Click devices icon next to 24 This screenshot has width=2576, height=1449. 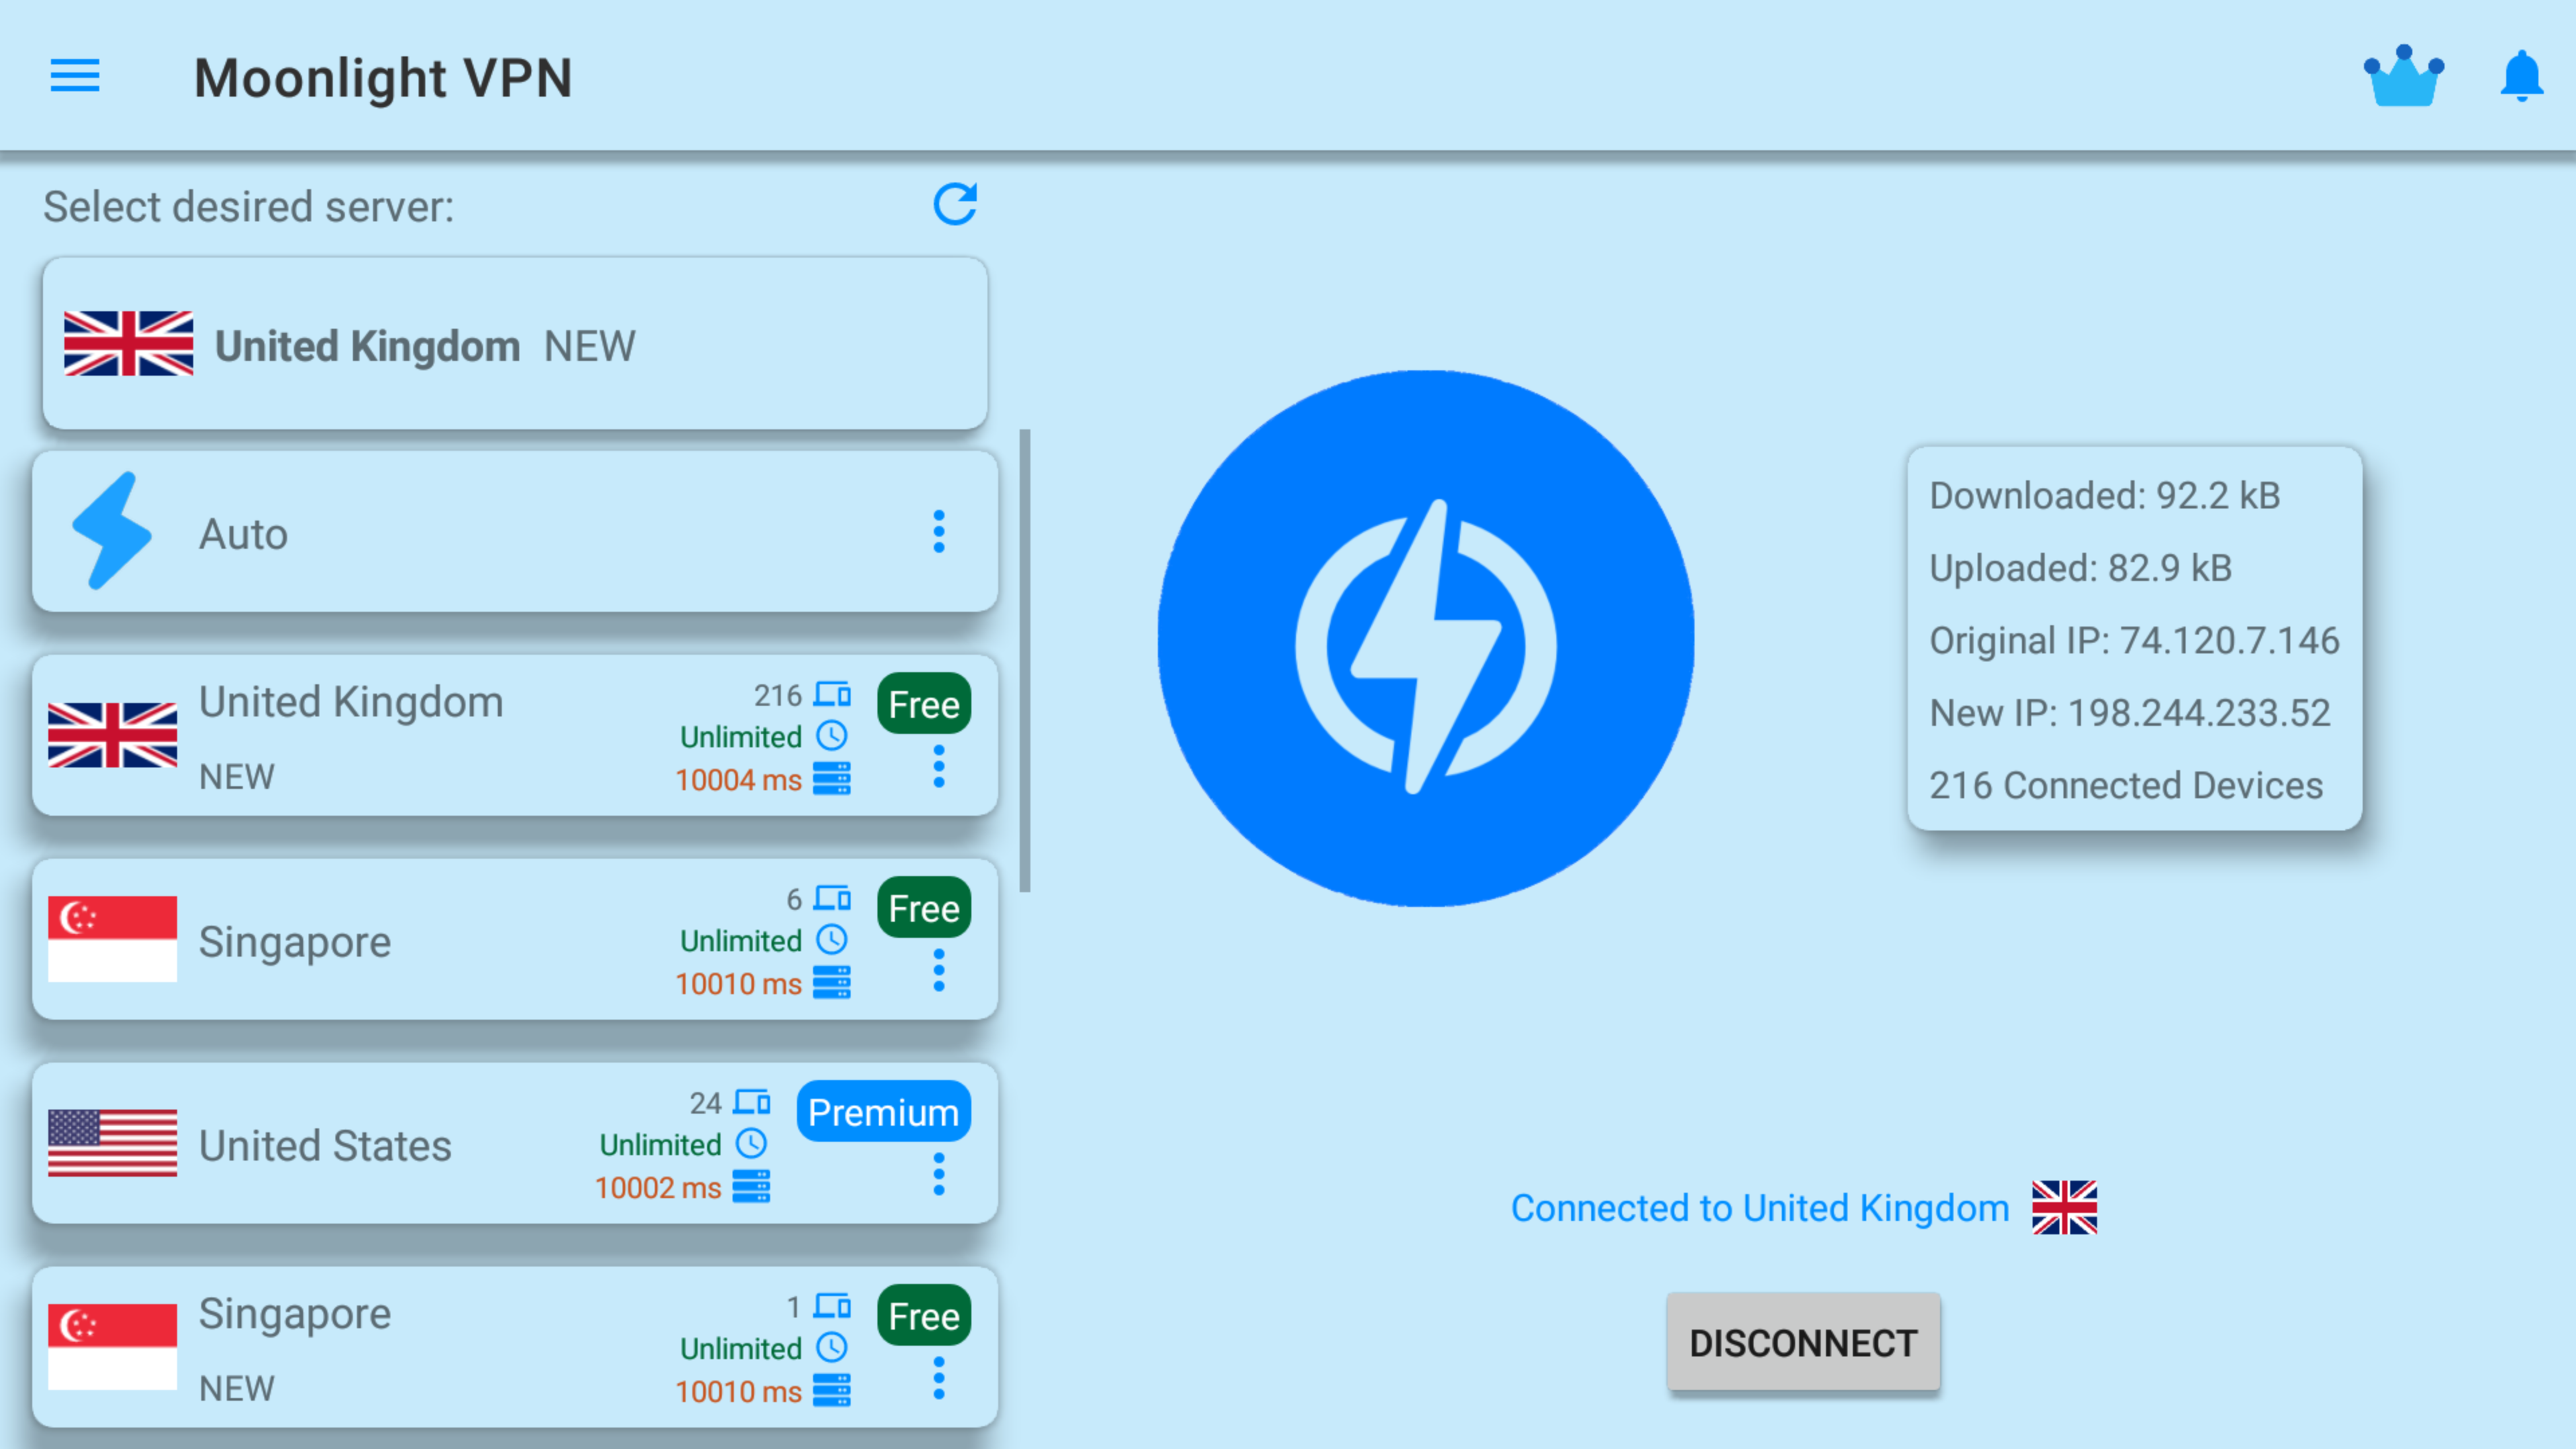[x=752, y=1102]
